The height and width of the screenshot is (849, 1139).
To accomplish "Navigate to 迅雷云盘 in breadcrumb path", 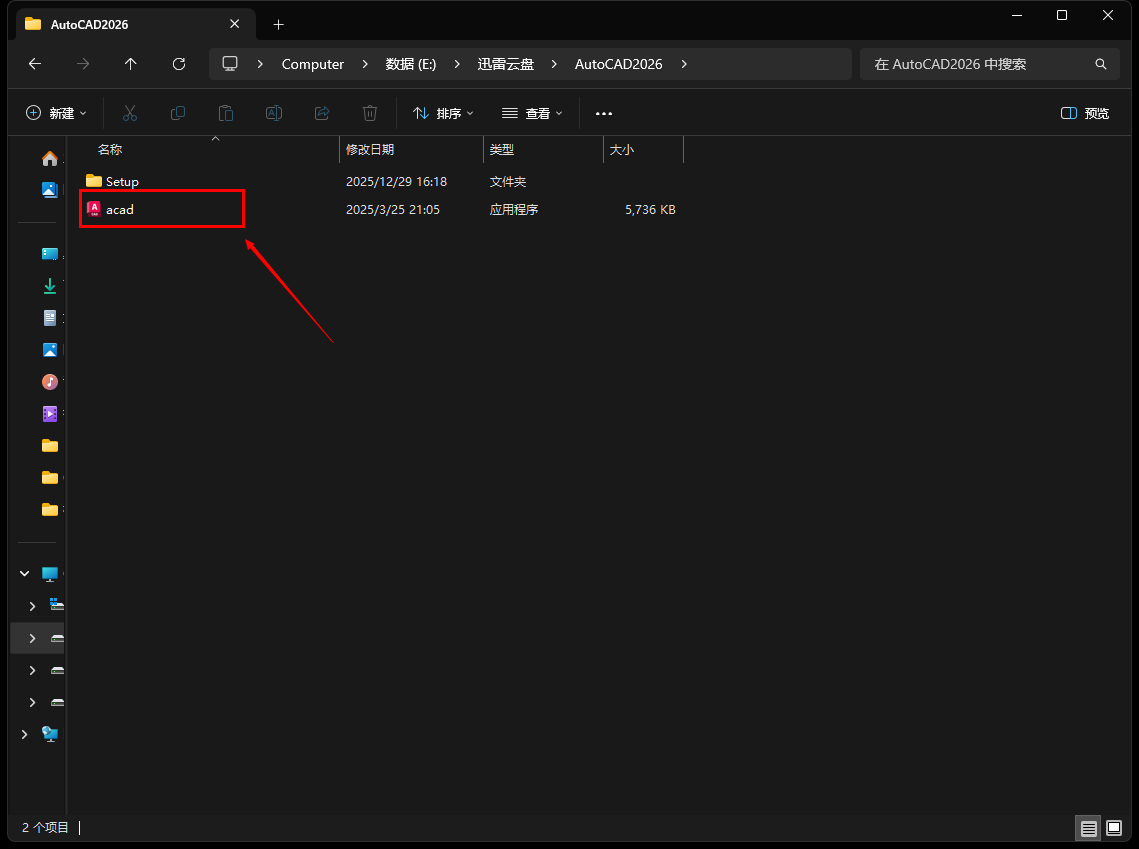I will (x=507, y=64).
